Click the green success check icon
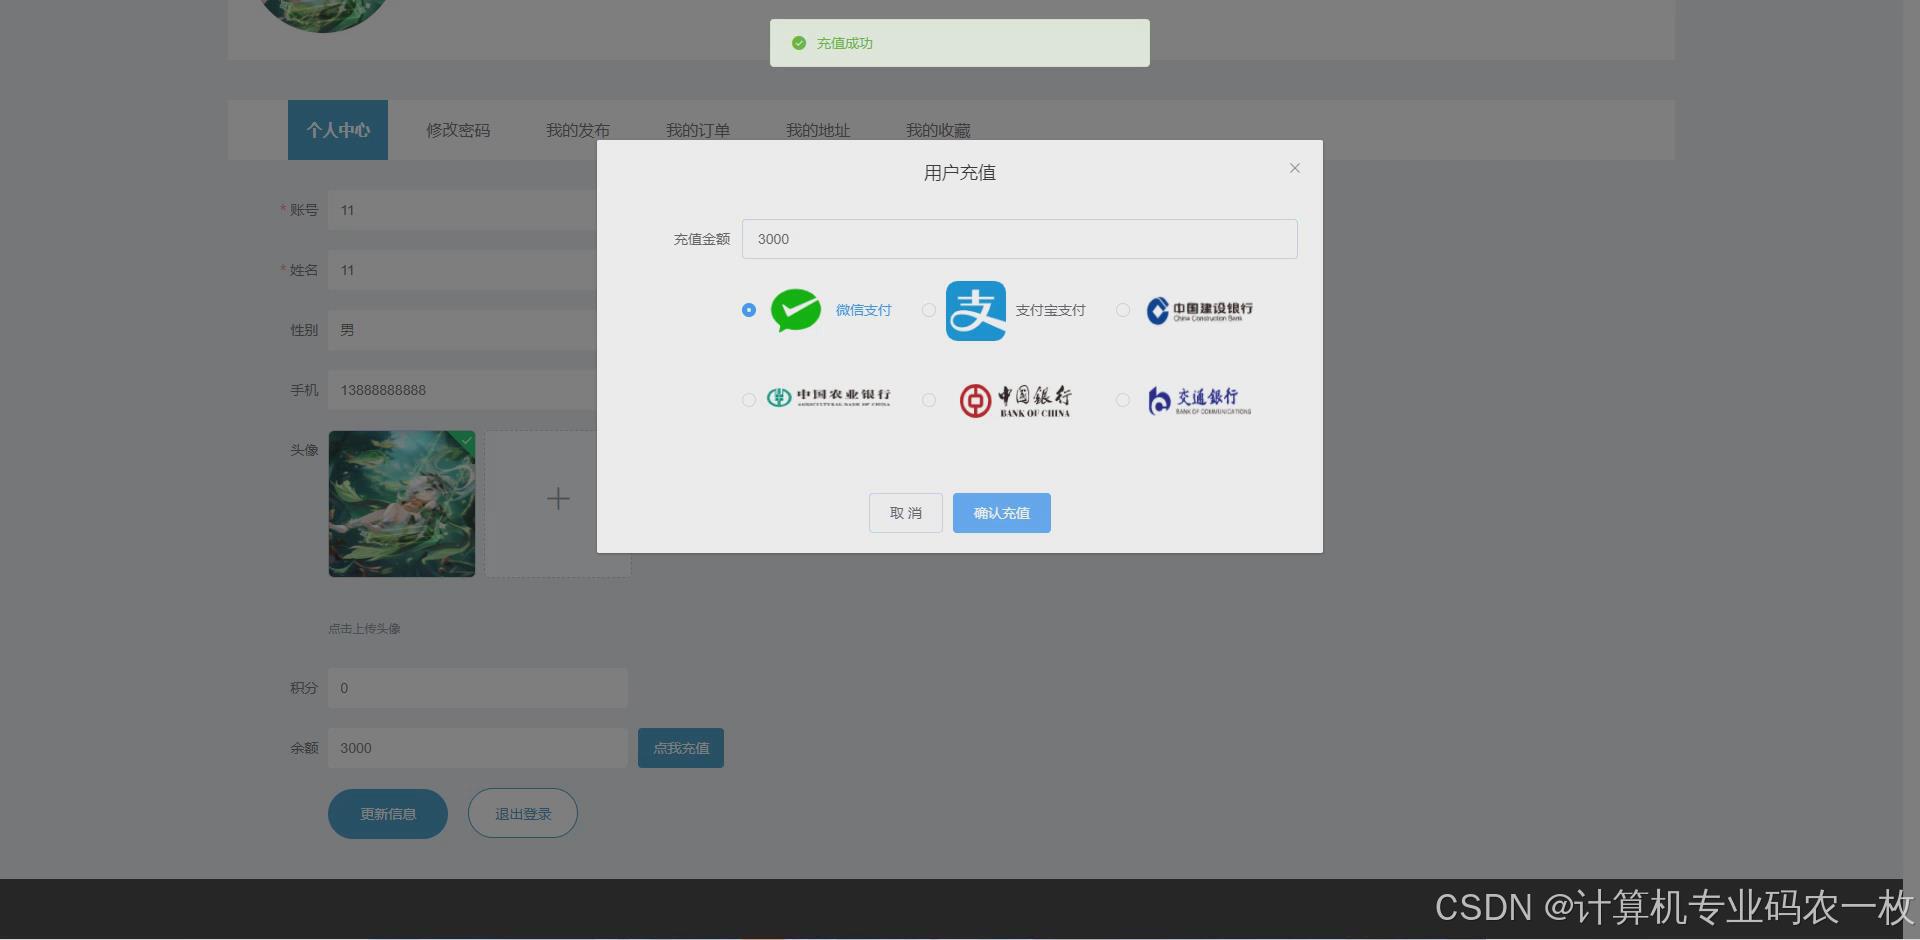The width and height of the screenshot is (1920, 940). [799, 43]
